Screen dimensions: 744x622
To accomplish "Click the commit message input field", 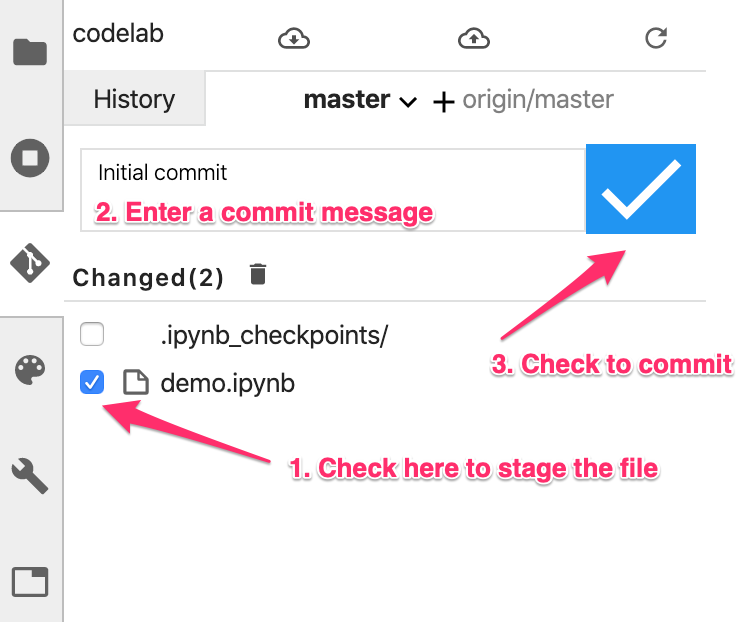I will click(x=332, y=173).
